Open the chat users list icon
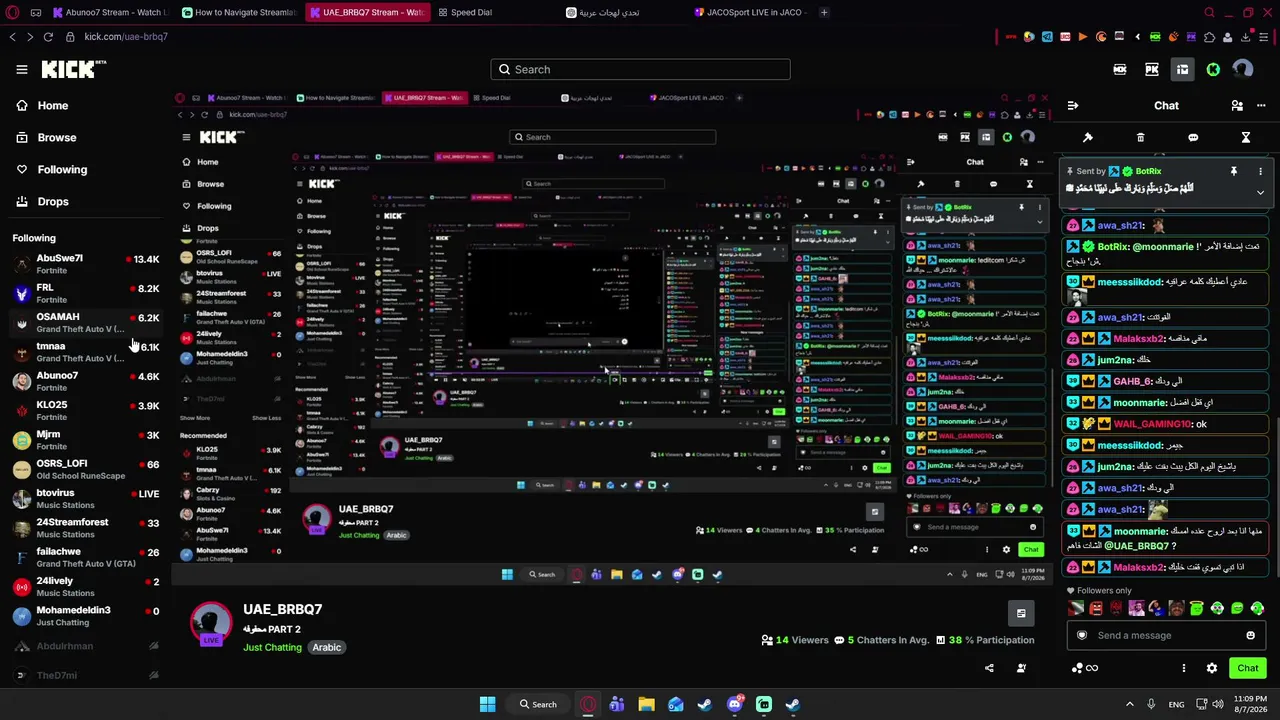1280x720 pixels. 1237,106
